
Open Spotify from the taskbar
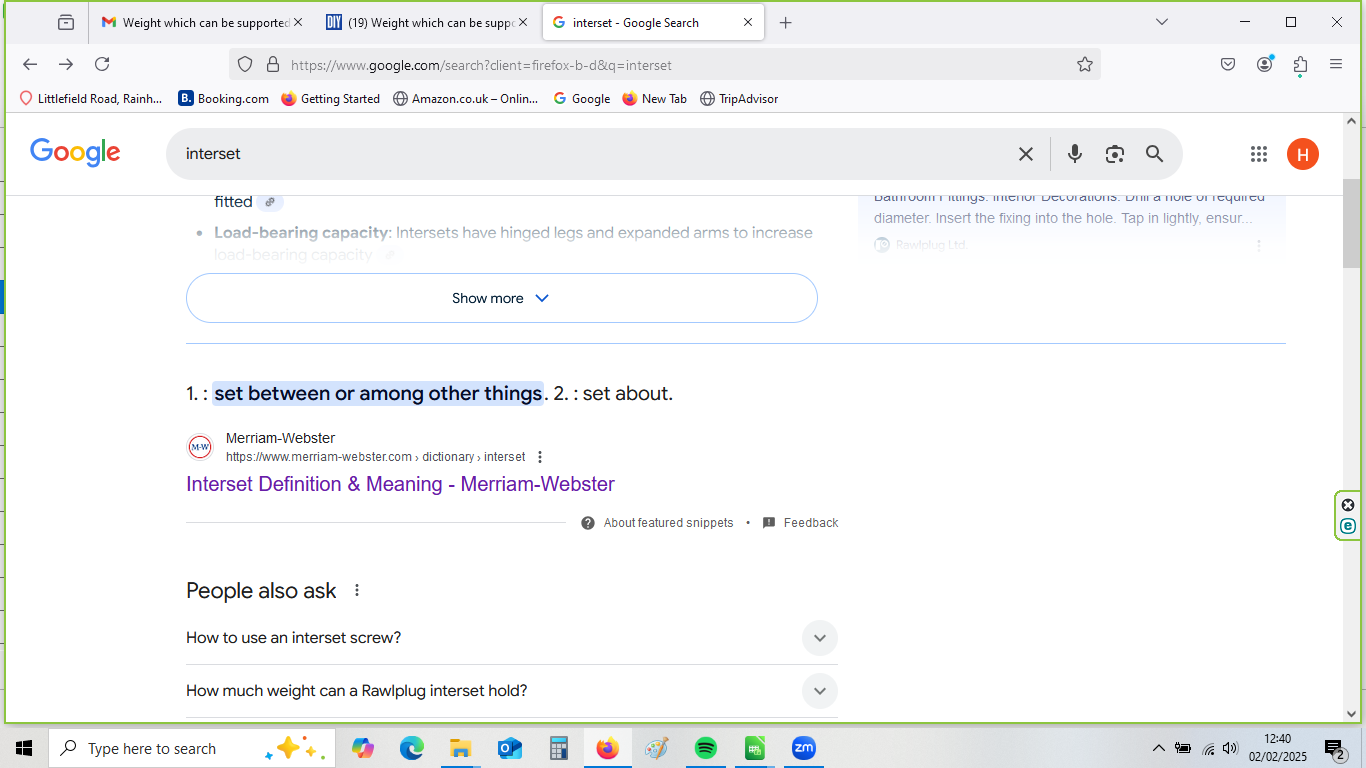[x=706, y=748]
